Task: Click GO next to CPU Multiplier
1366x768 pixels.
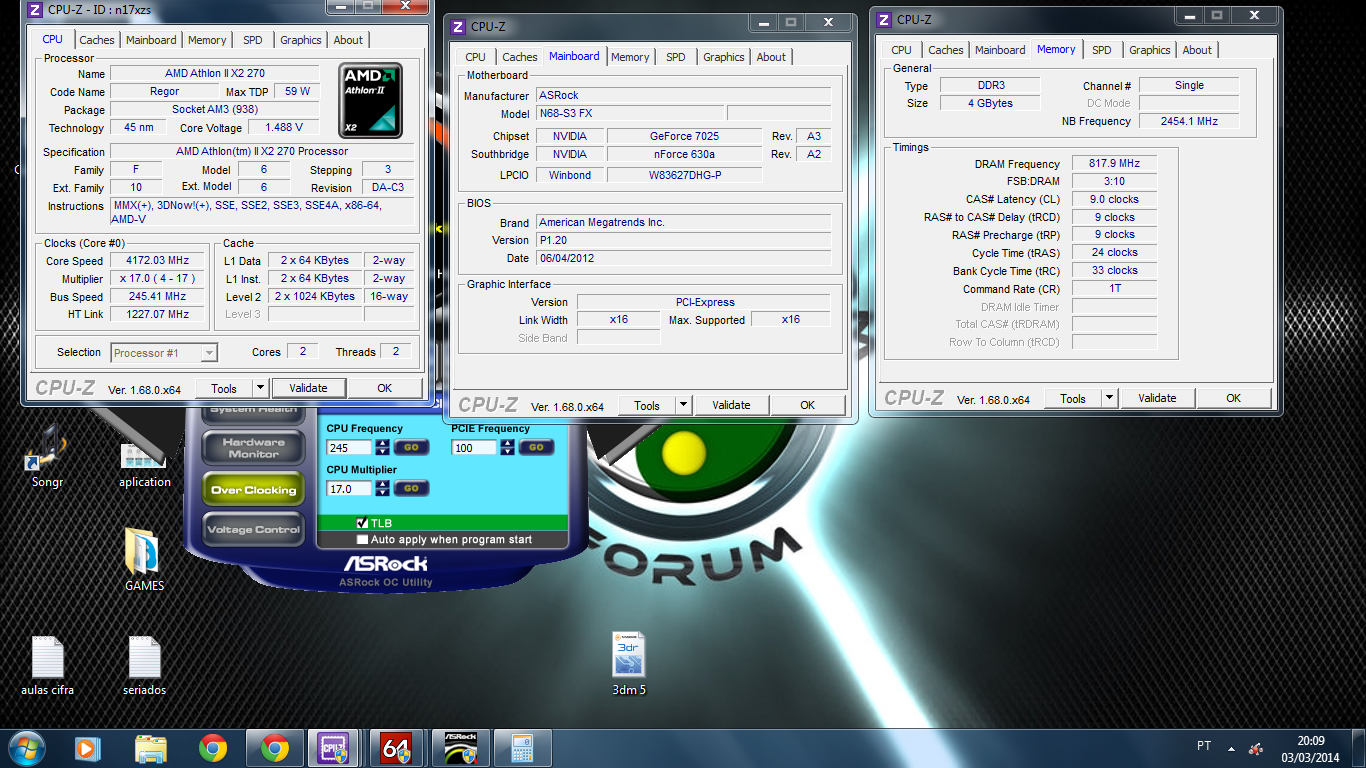Action: pyautogui.click(x=412, y=488)
